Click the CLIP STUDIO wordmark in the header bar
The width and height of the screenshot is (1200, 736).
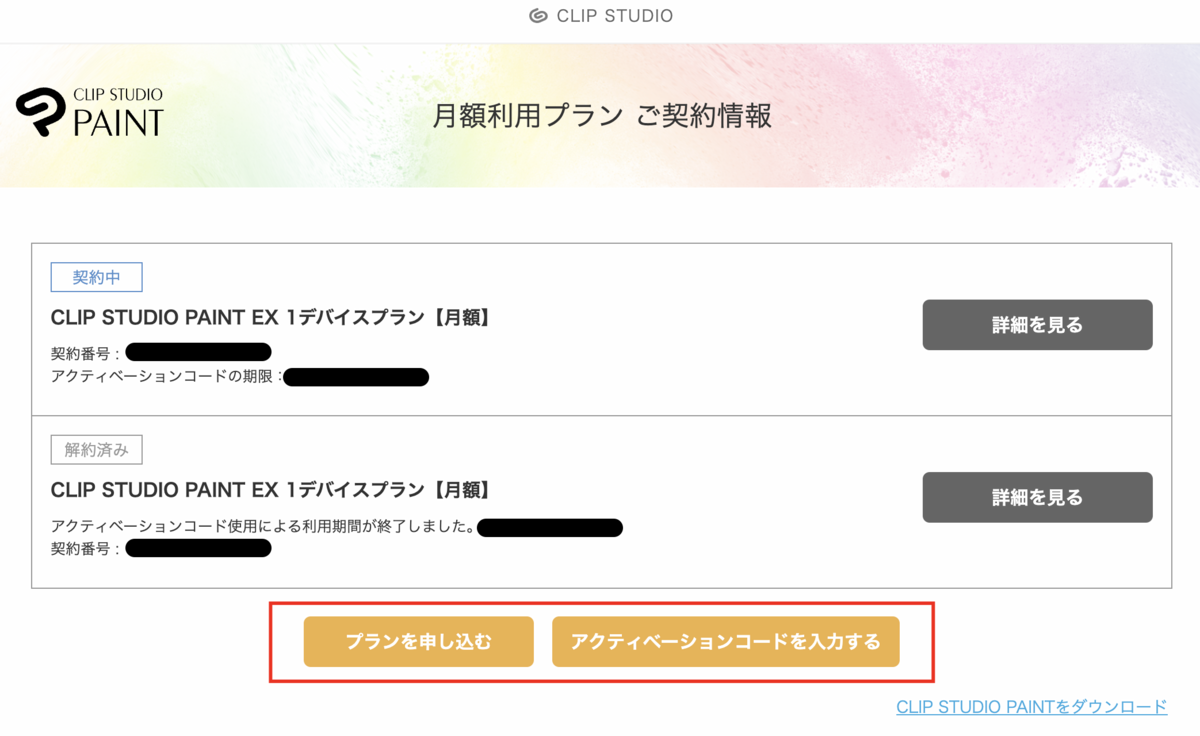[615, 15]
